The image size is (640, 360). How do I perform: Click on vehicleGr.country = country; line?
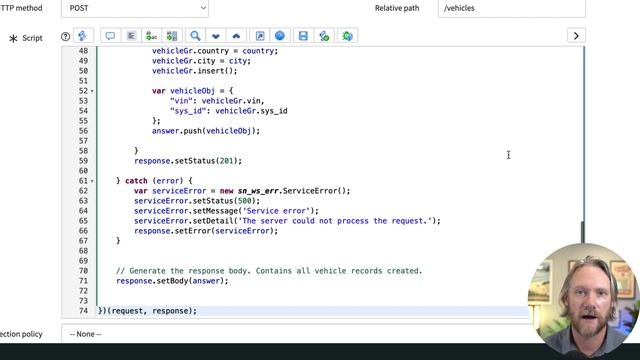[215, 51]
